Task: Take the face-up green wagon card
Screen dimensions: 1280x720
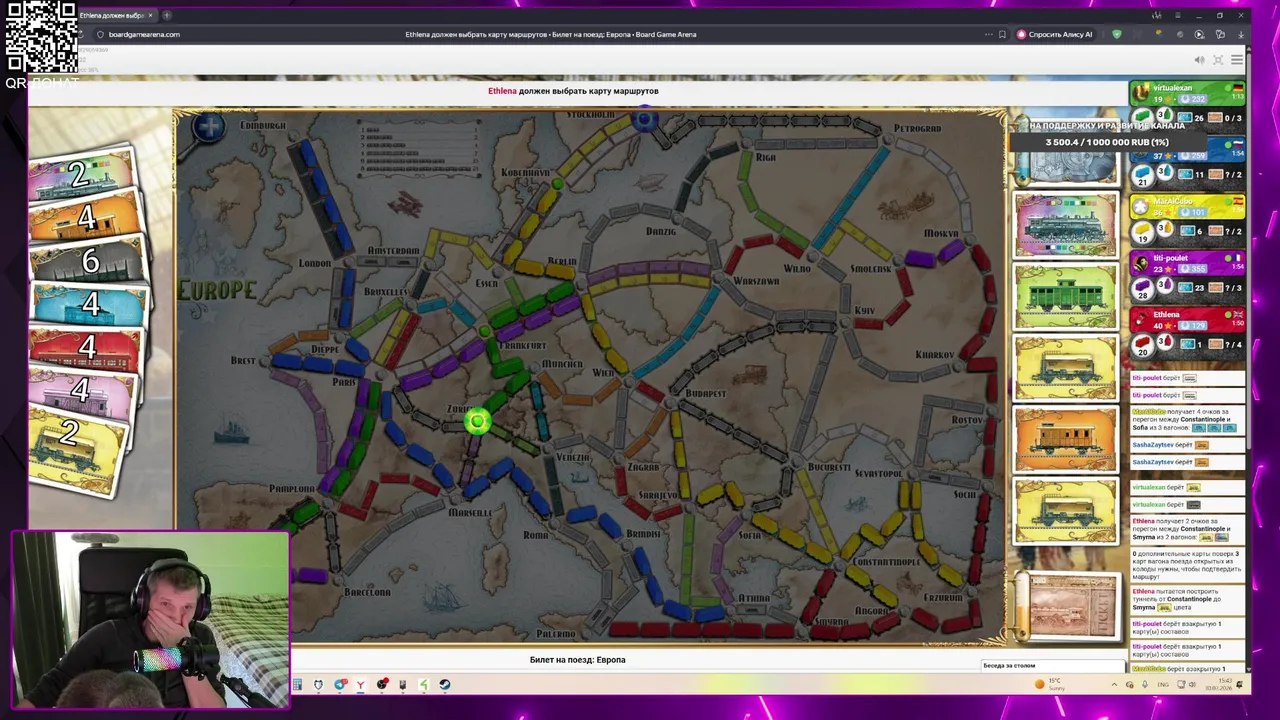Action: click(x=1065, y=297)
